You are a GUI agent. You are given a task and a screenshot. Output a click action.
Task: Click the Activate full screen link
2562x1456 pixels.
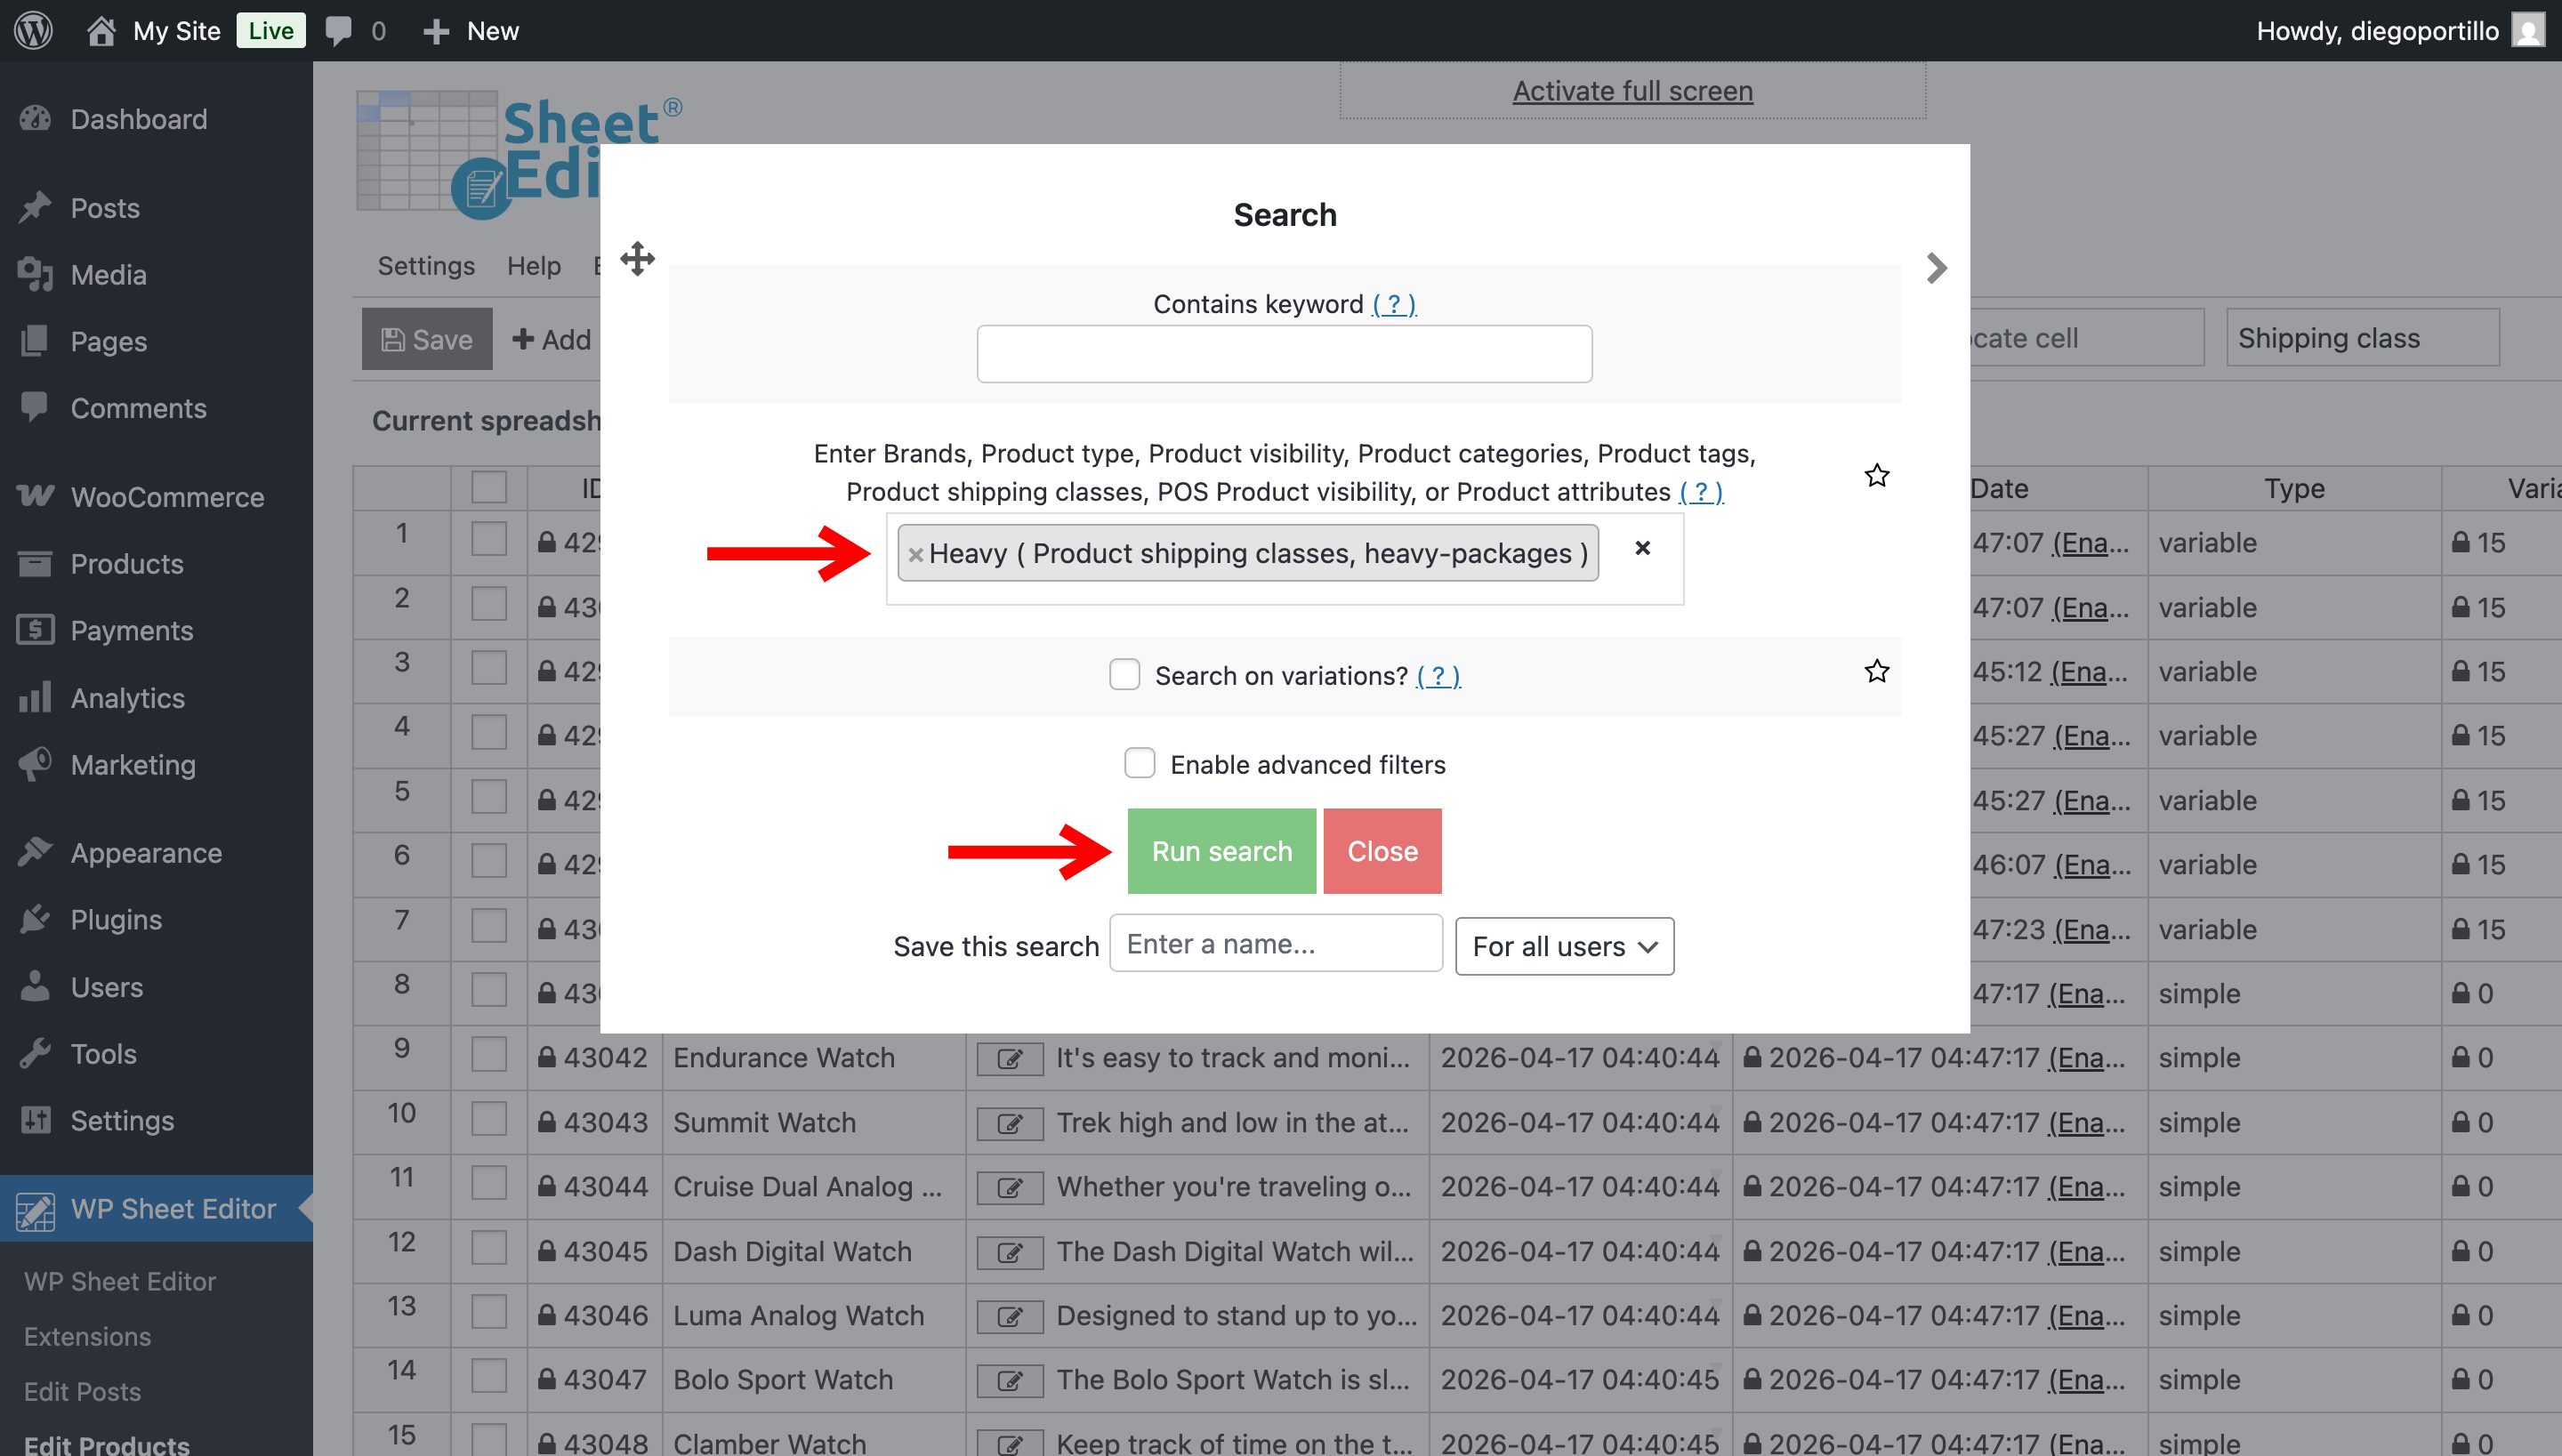click(x=1632, y=91)
